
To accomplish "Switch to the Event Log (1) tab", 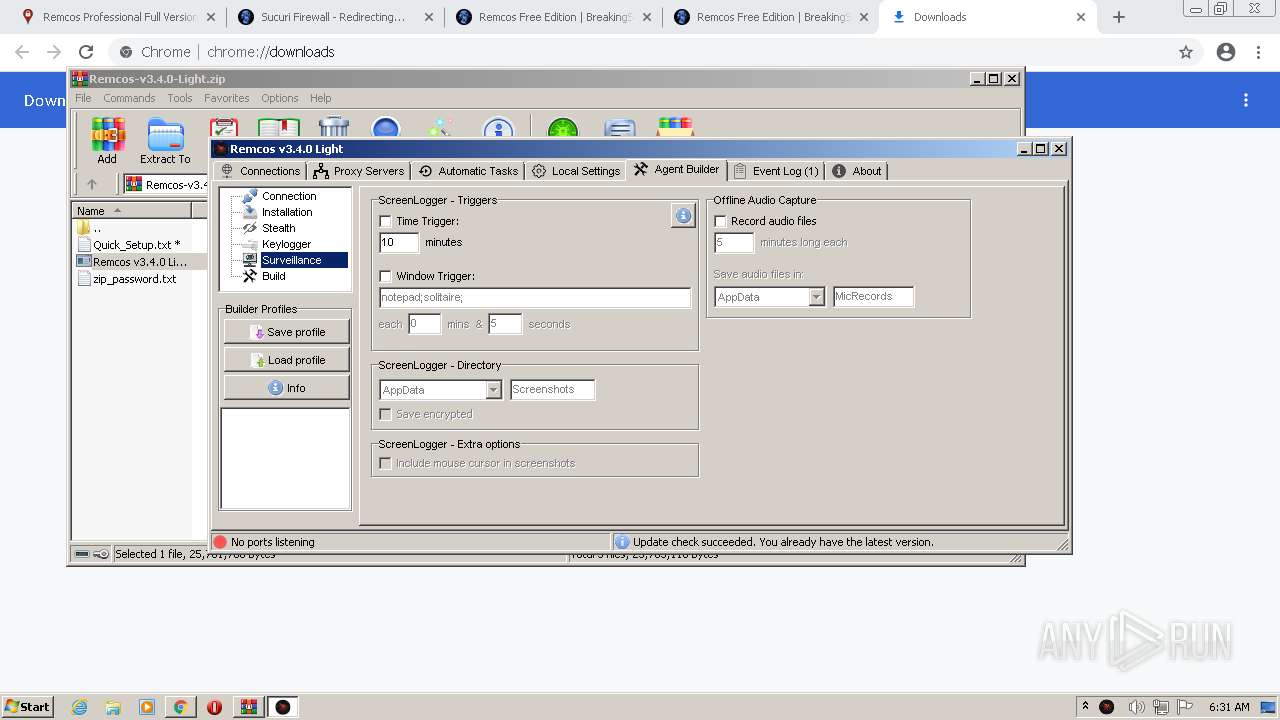I will pos(776,171).
